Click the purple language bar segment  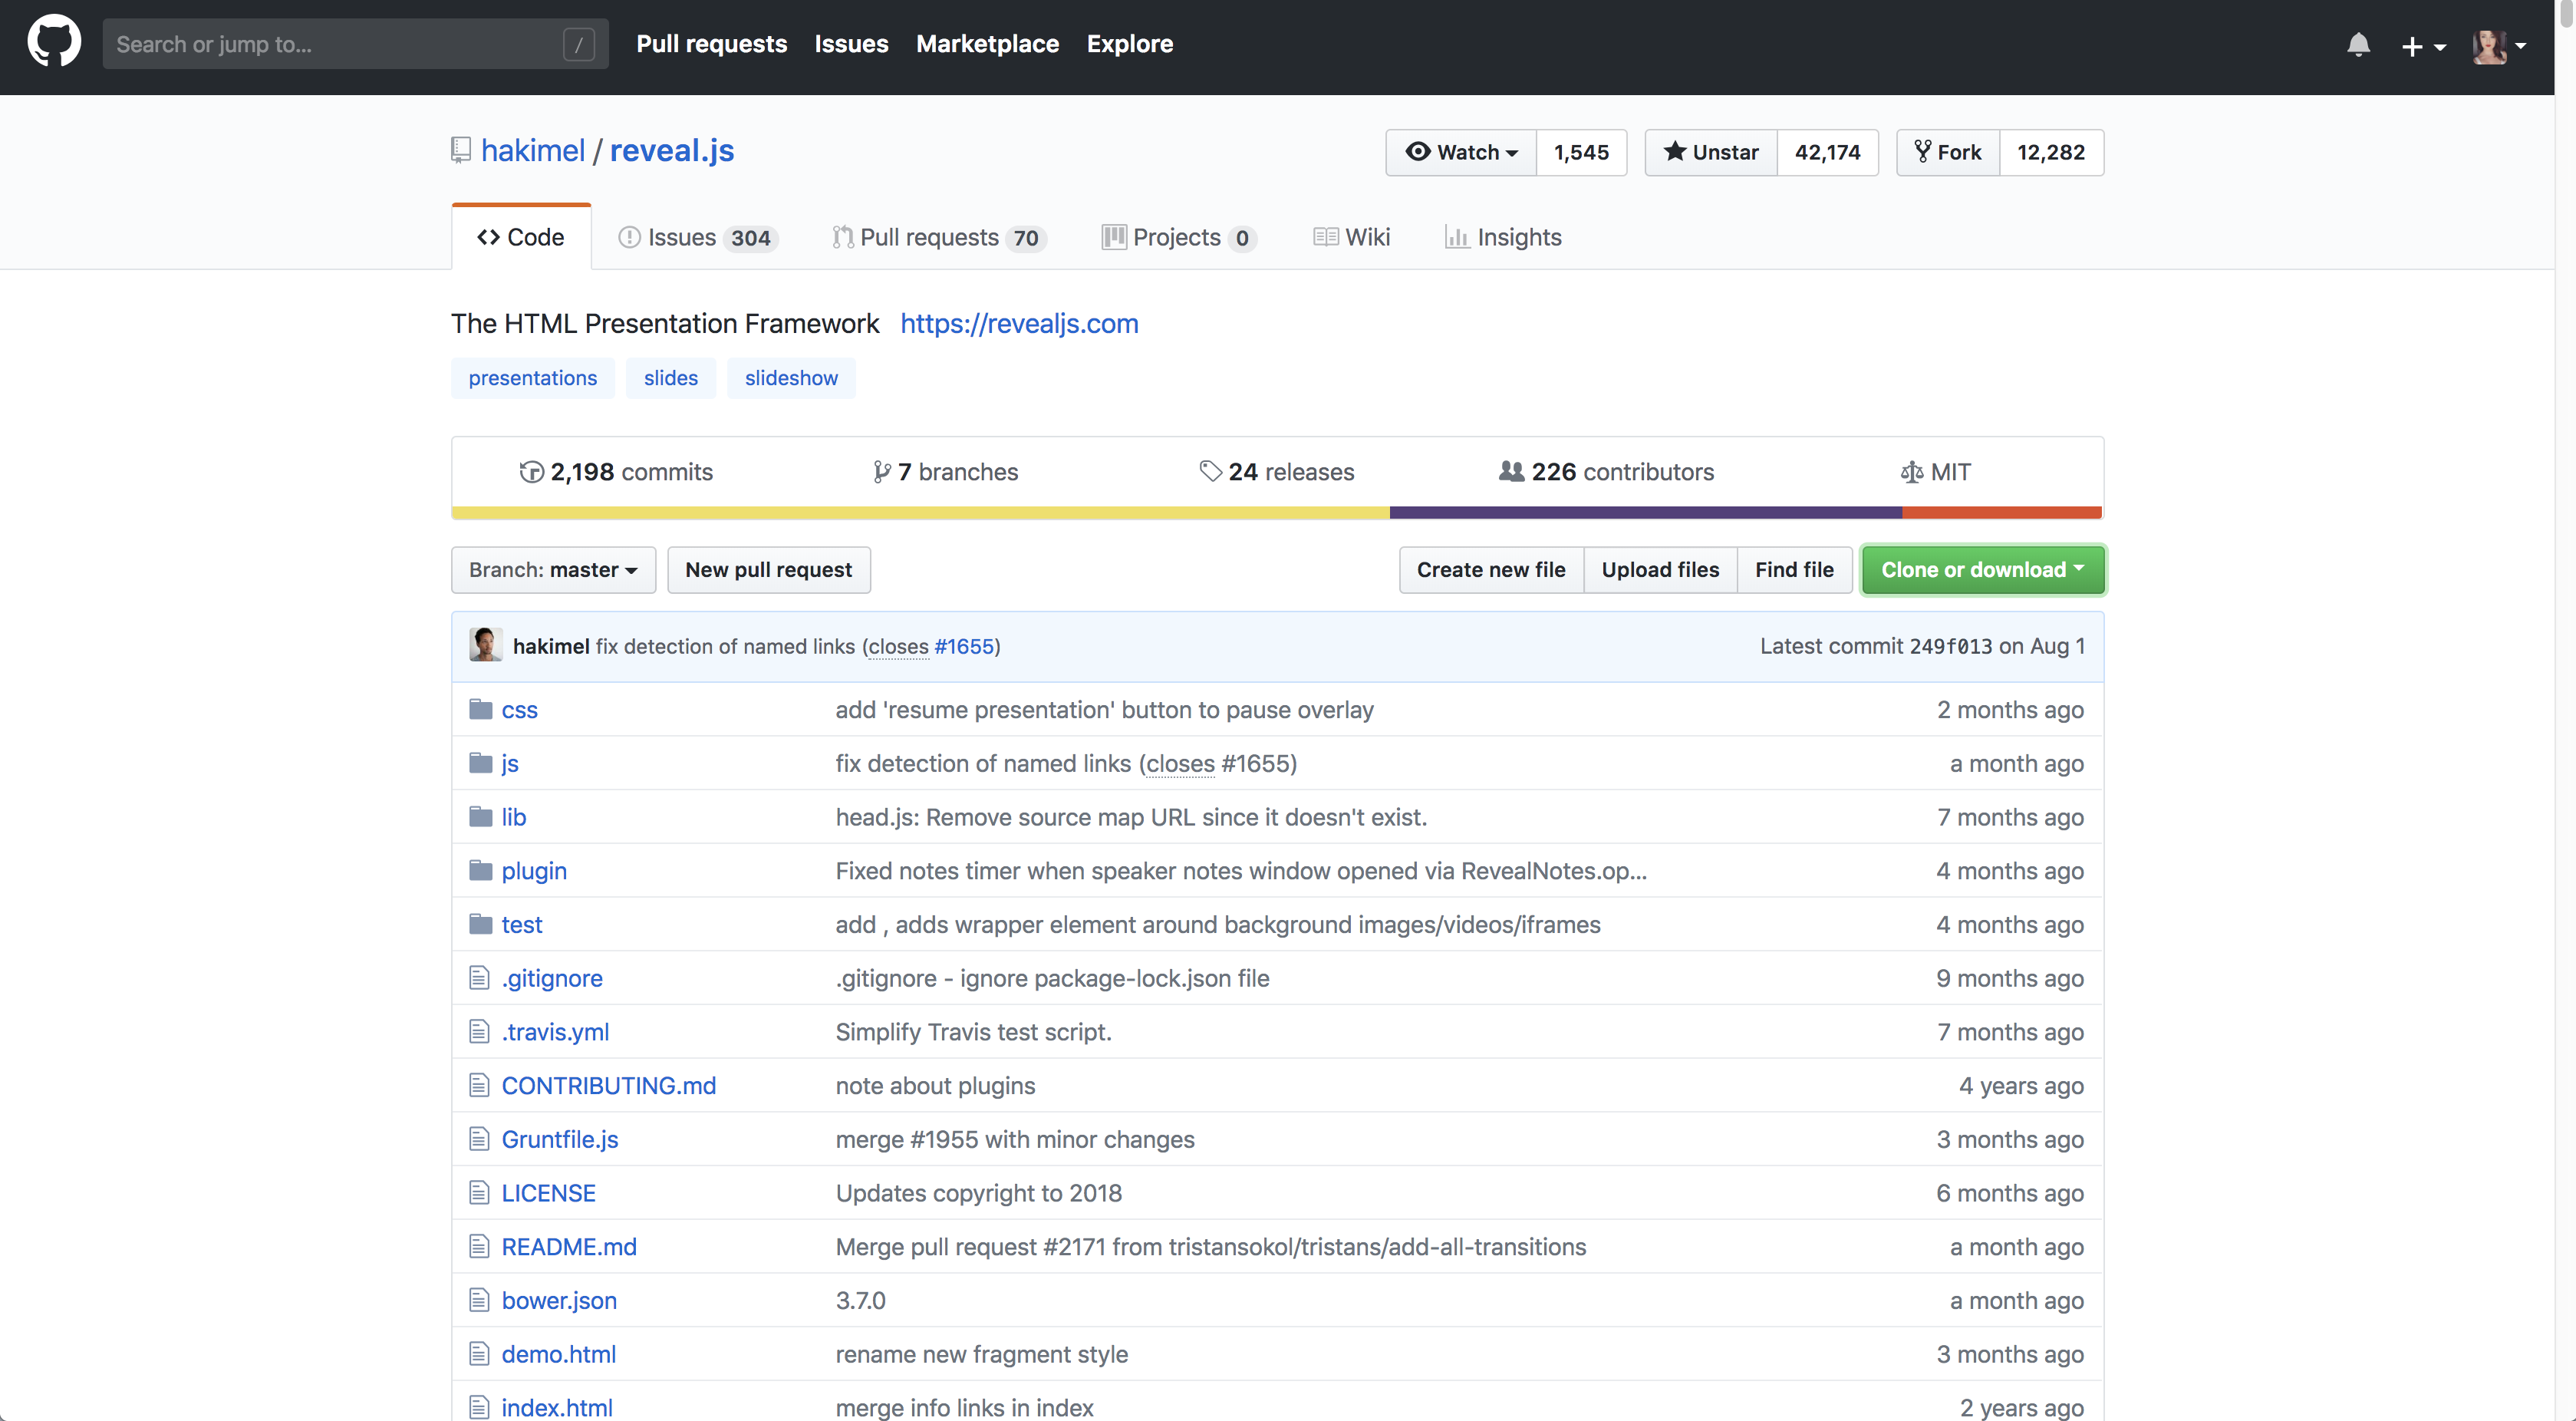(x=1645, y=512)
